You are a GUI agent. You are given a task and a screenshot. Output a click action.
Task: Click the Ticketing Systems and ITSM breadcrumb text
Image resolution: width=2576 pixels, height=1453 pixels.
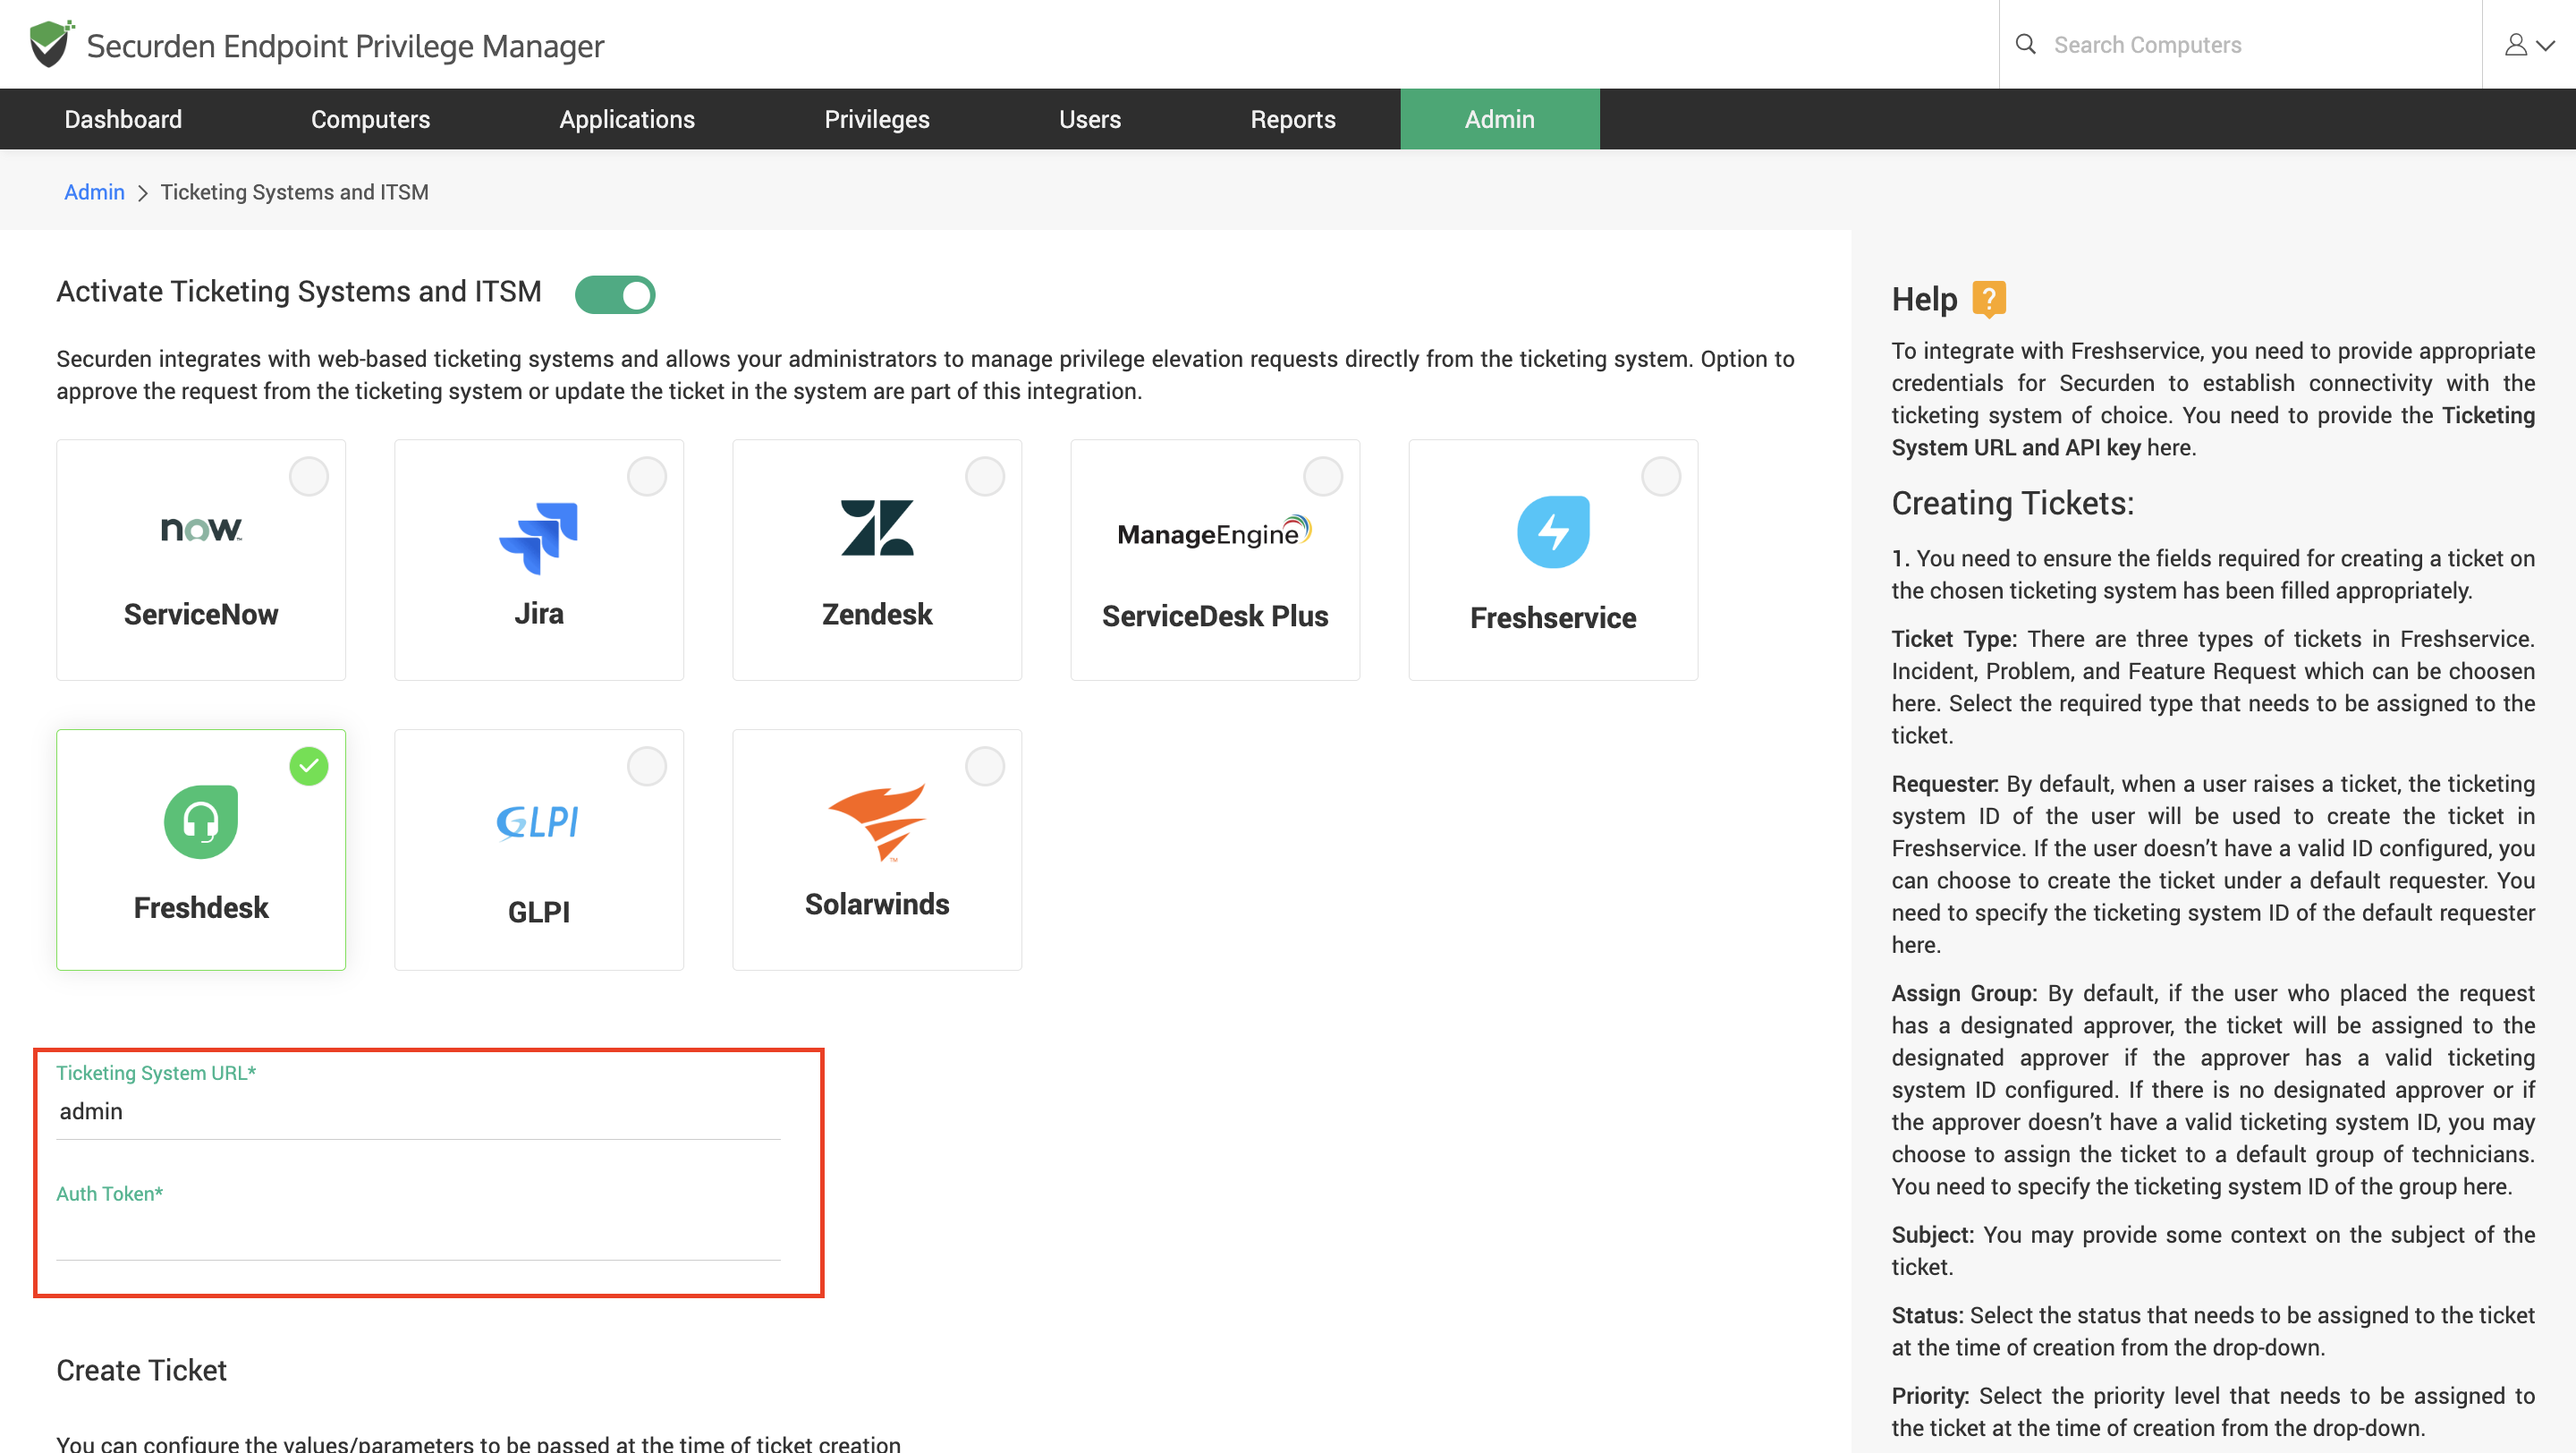[294, 192]
